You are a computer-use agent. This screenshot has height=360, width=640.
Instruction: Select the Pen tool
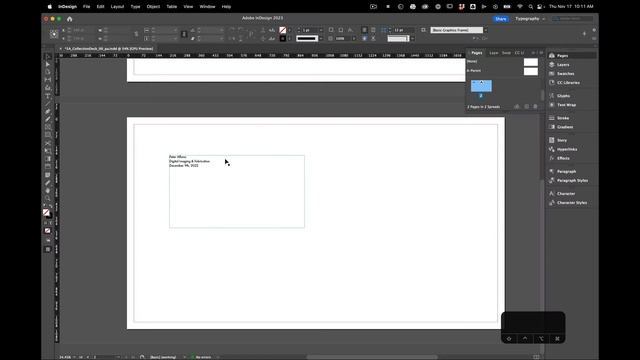48,112
